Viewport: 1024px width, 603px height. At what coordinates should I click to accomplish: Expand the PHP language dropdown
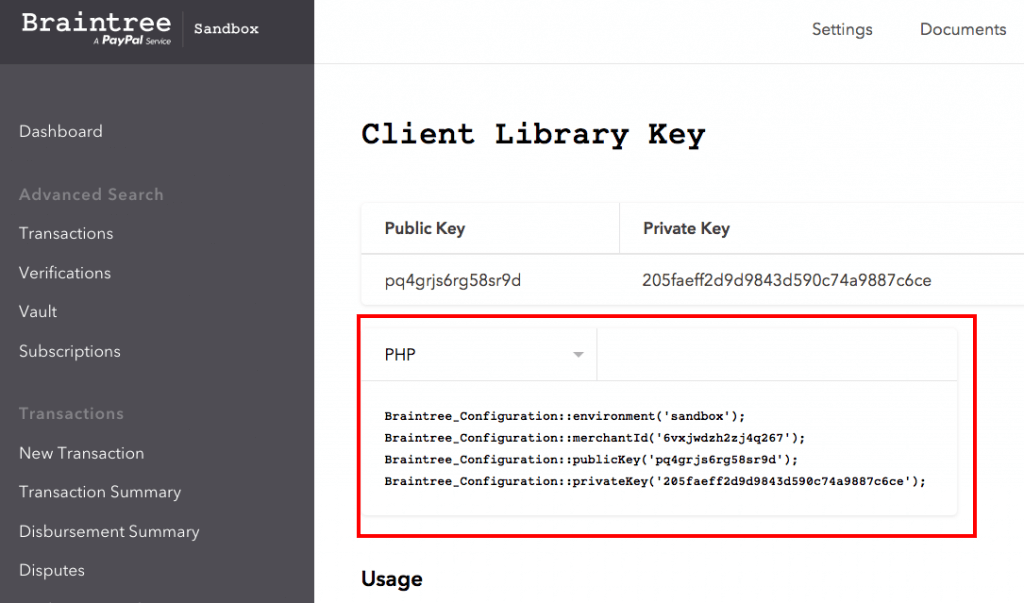pyautogui.click(x=480, y=354)
